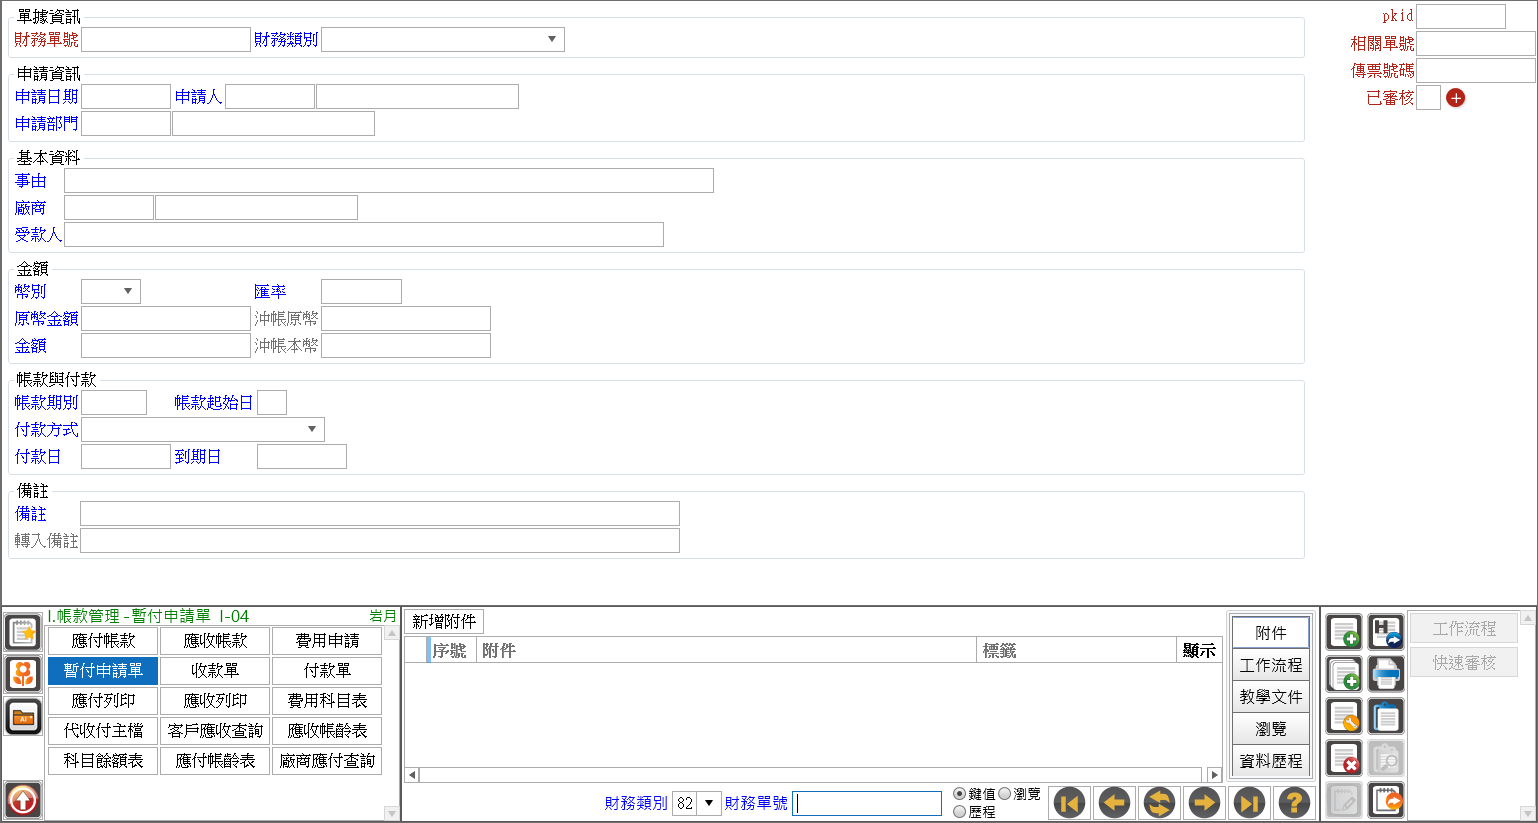
Task: Open the 付款單 module button
Action: [x=327, y=671]
